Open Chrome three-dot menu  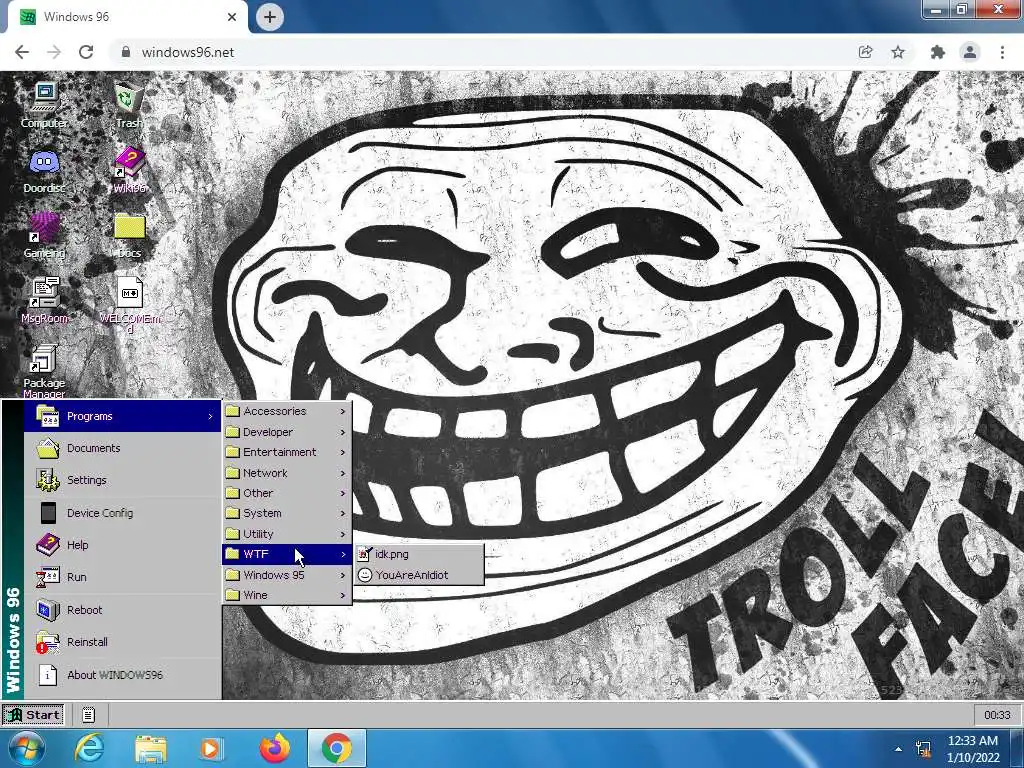tap(1002, 52)
